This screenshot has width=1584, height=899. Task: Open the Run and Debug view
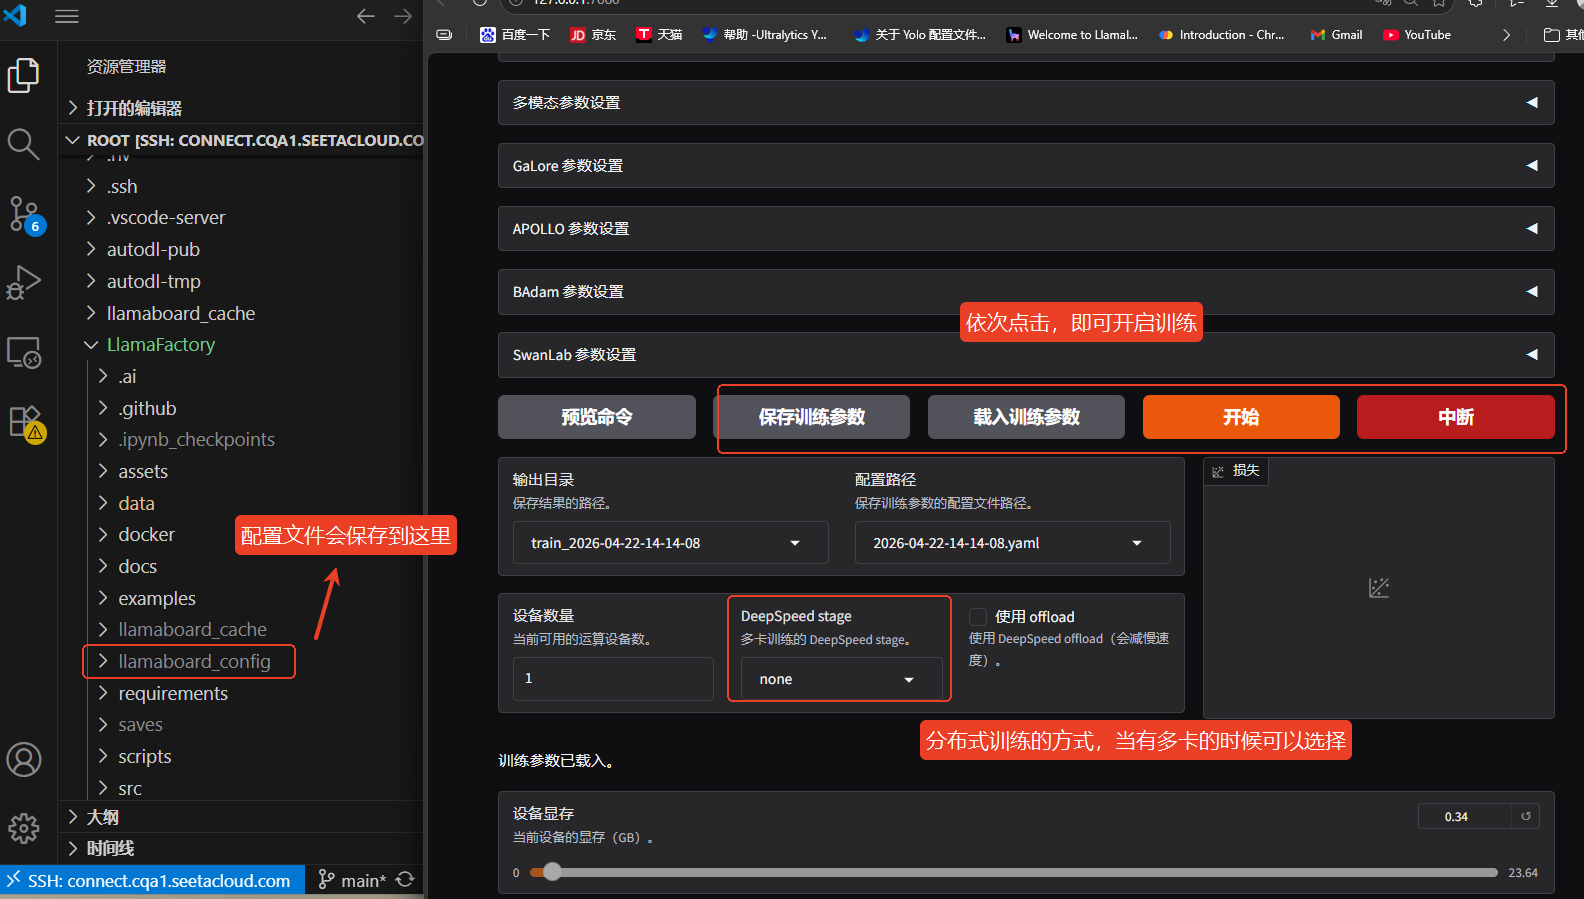(23, 283)
